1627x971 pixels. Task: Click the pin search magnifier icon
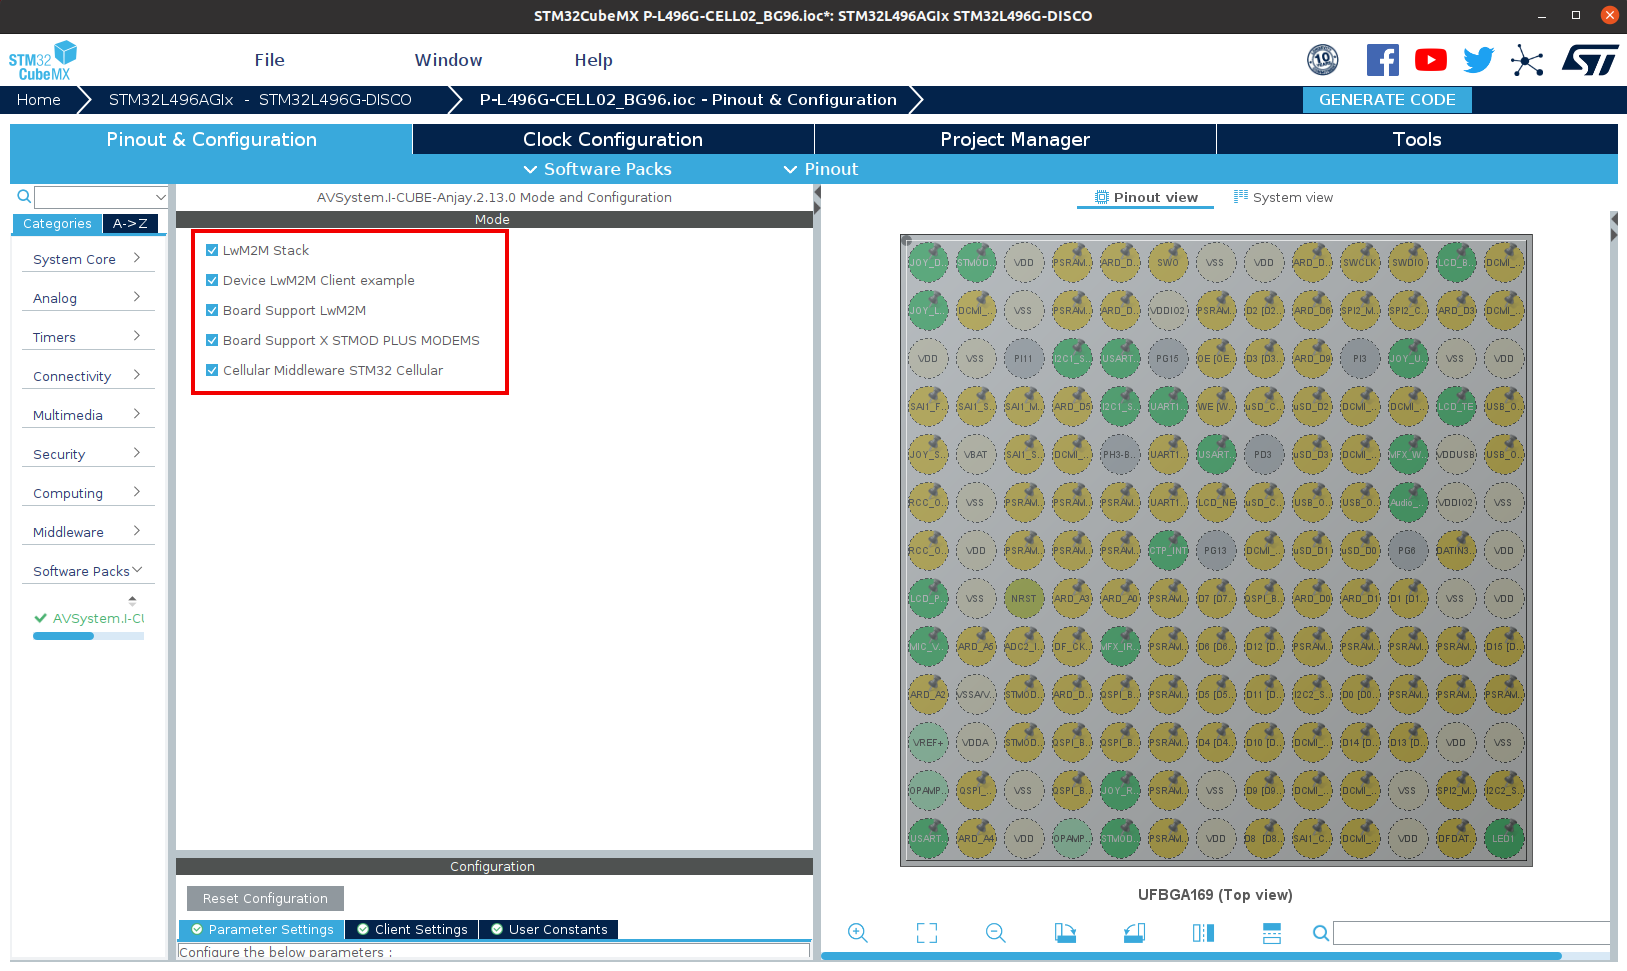click(x=1321, y=933)
